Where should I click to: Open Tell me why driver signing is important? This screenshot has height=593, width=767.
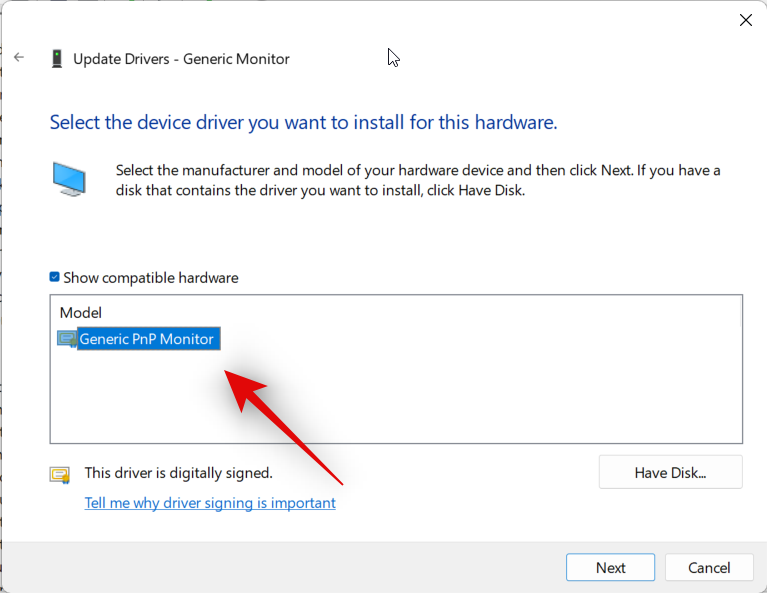210,502
